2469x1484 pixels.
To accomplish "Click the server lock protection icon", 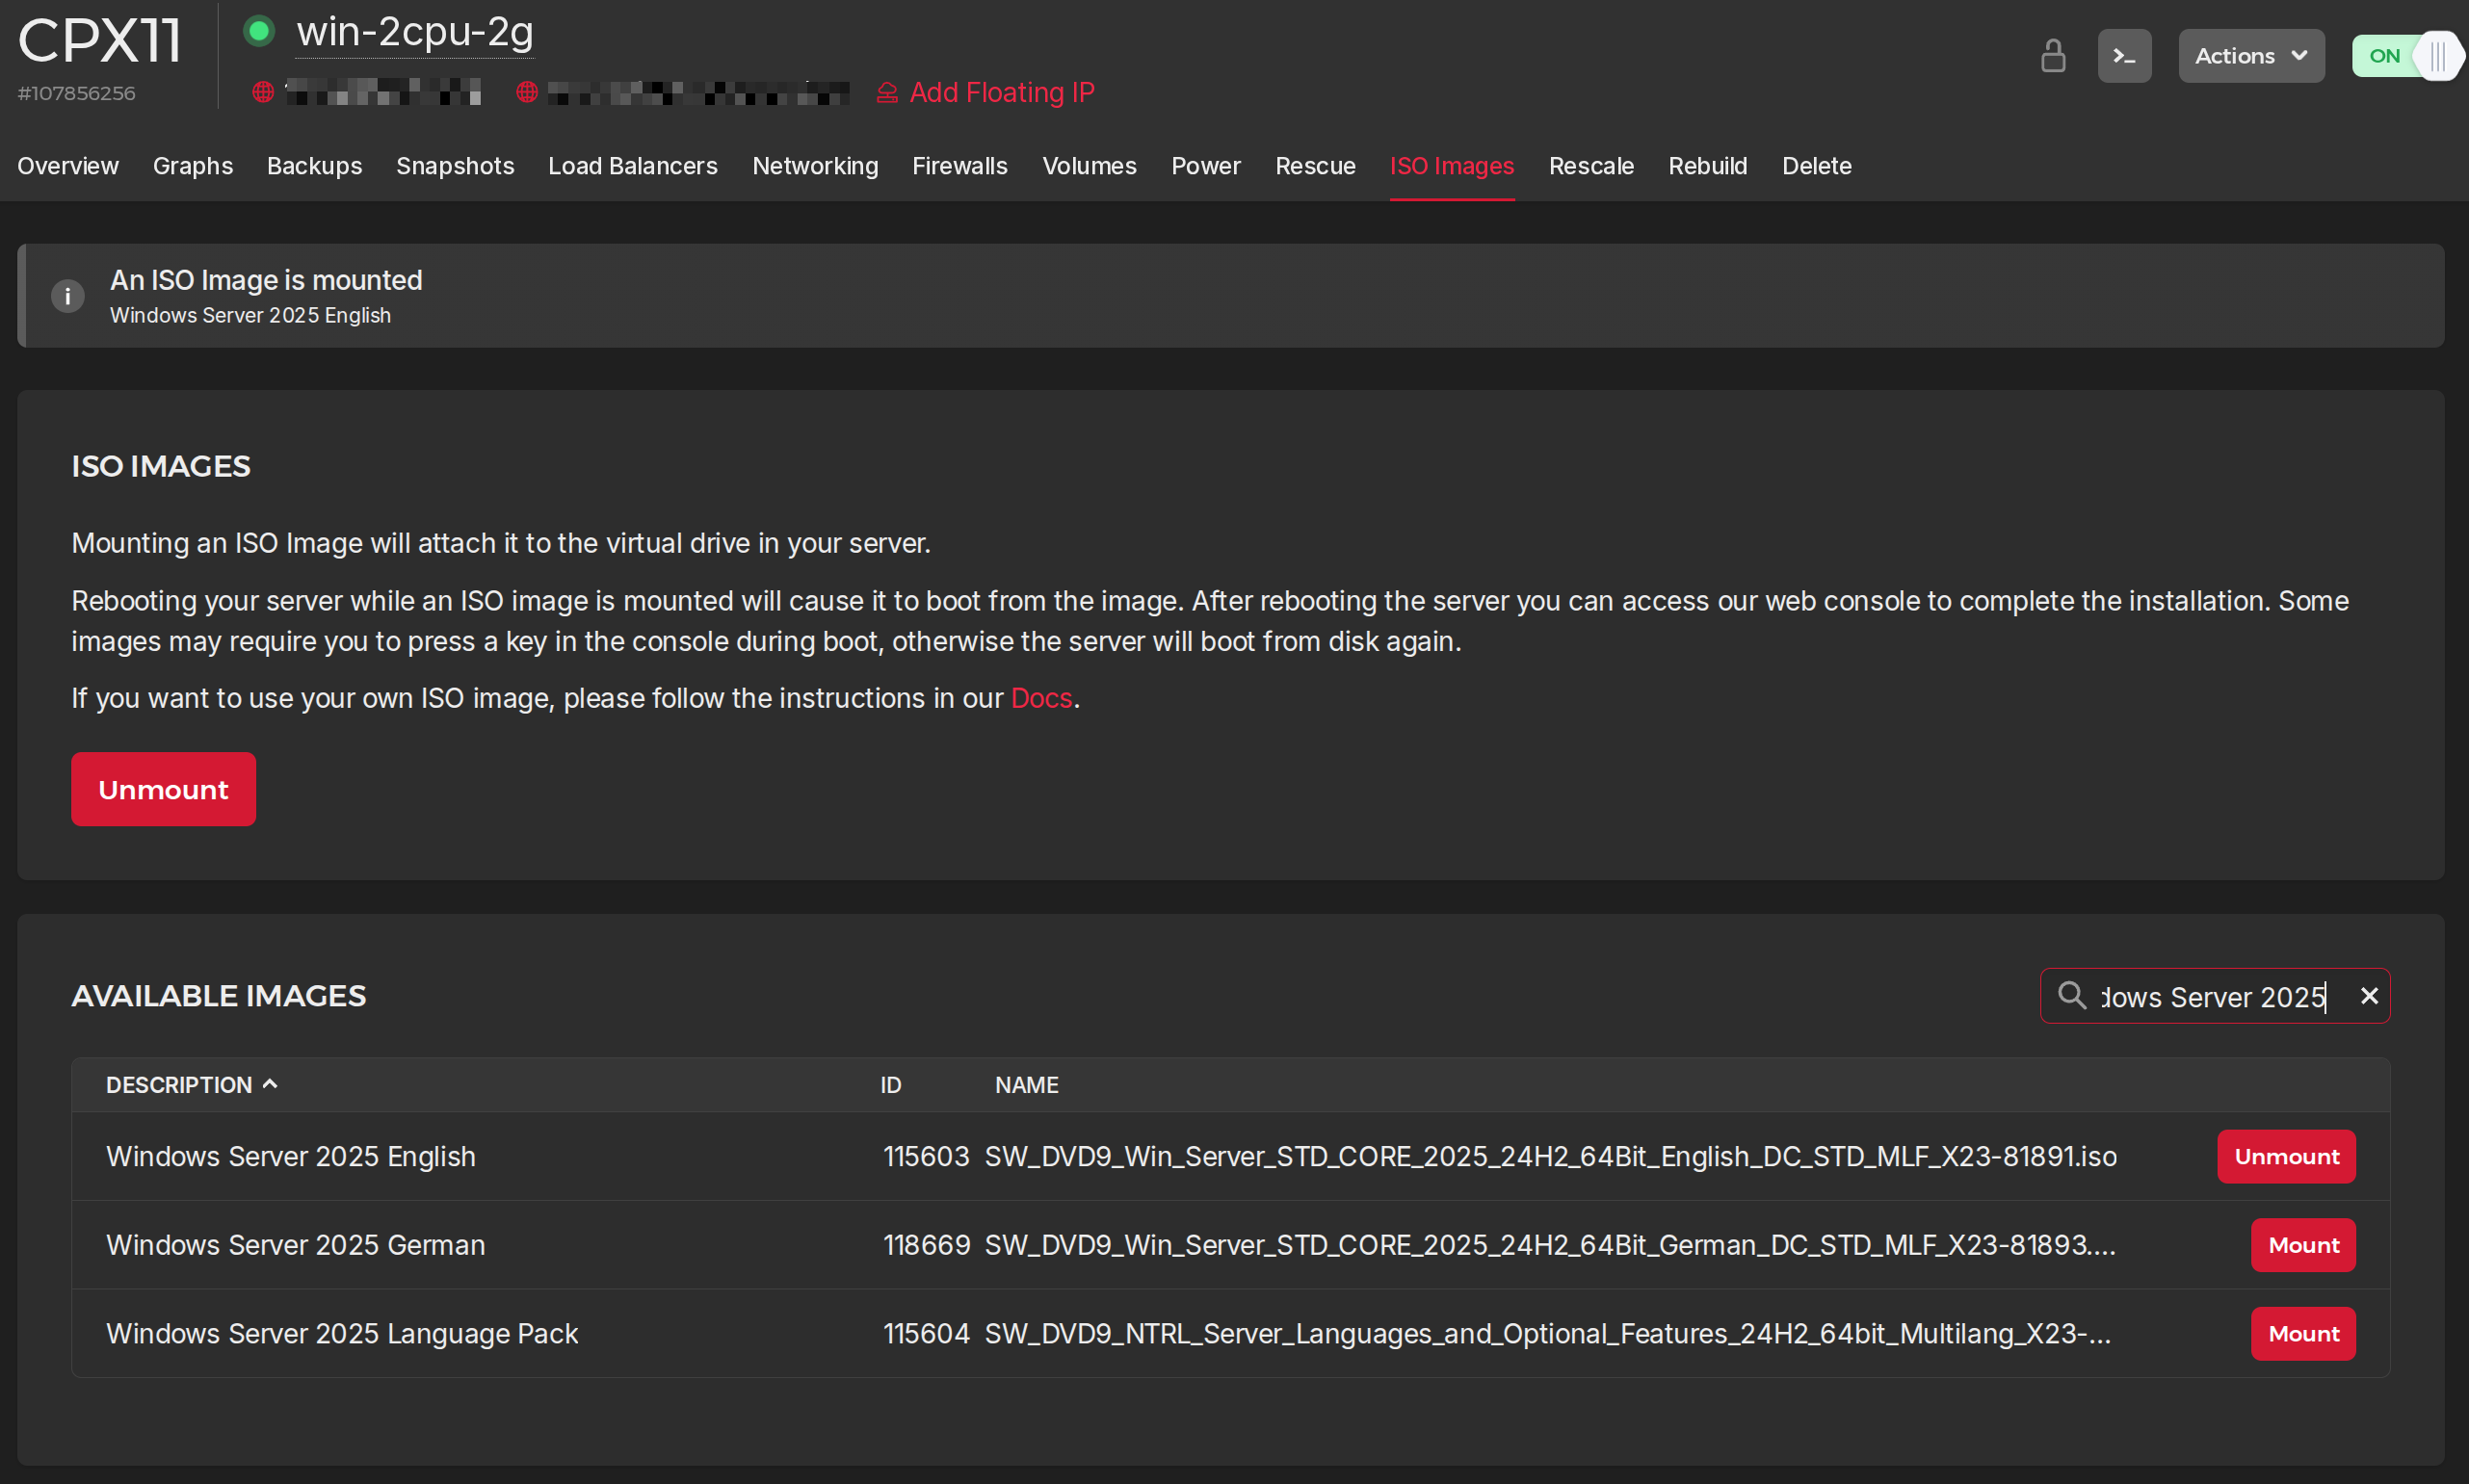I will tap(2052, 56).
